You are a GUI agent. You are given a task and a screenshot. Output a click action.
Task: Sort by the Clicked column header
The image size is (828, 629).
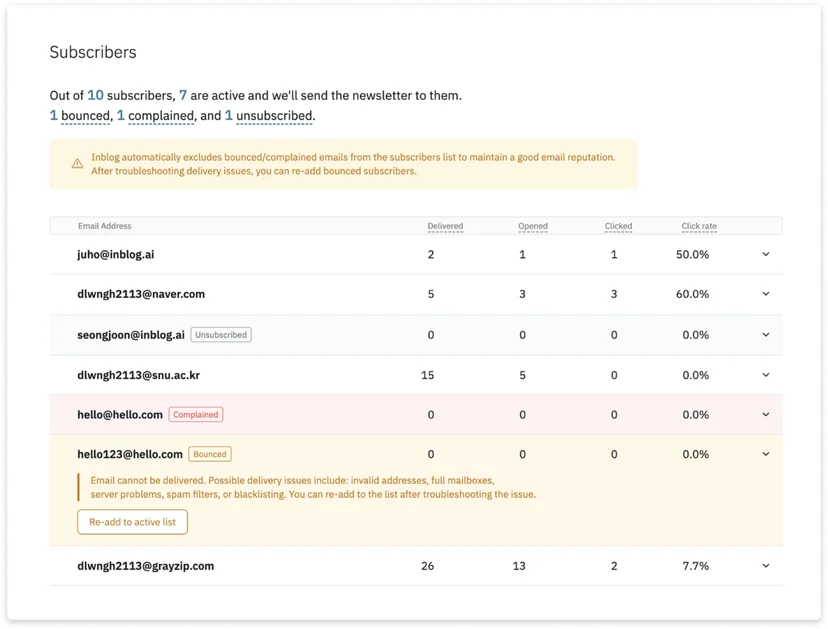618,226
